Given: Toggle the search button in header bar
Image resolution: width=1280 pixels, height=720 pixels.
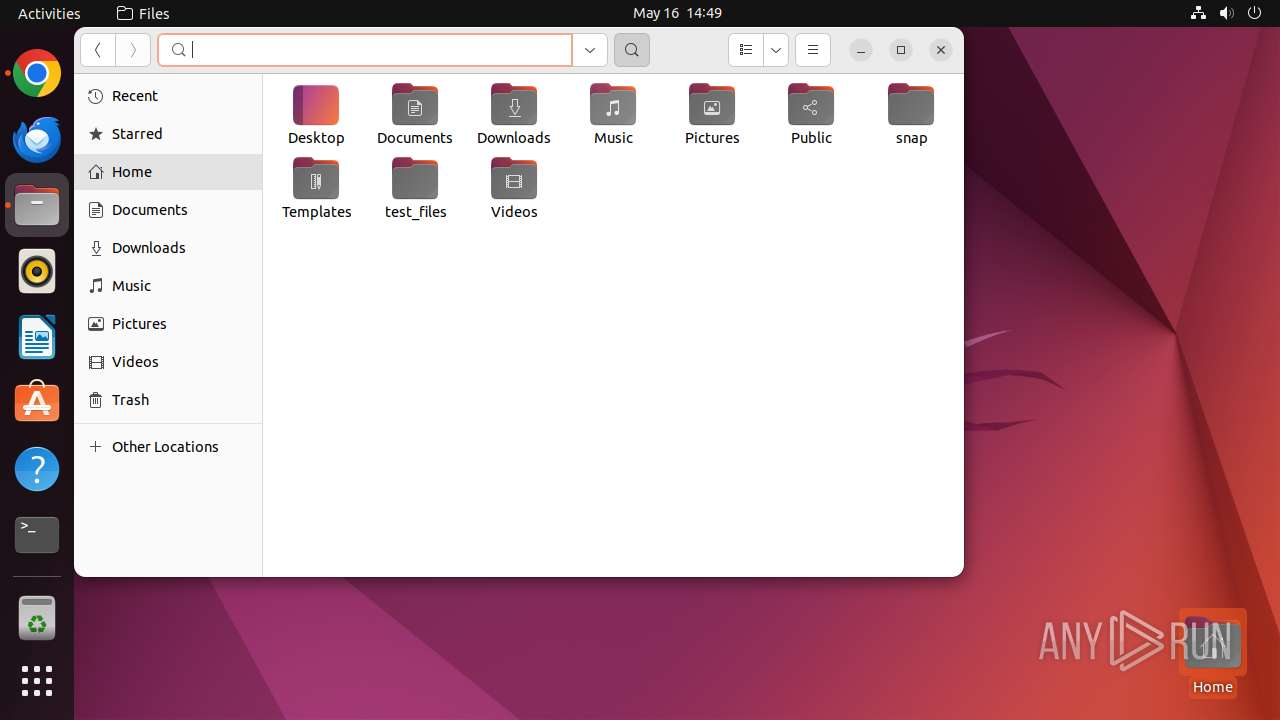Looking at the screenshot, I should point(632,50).
